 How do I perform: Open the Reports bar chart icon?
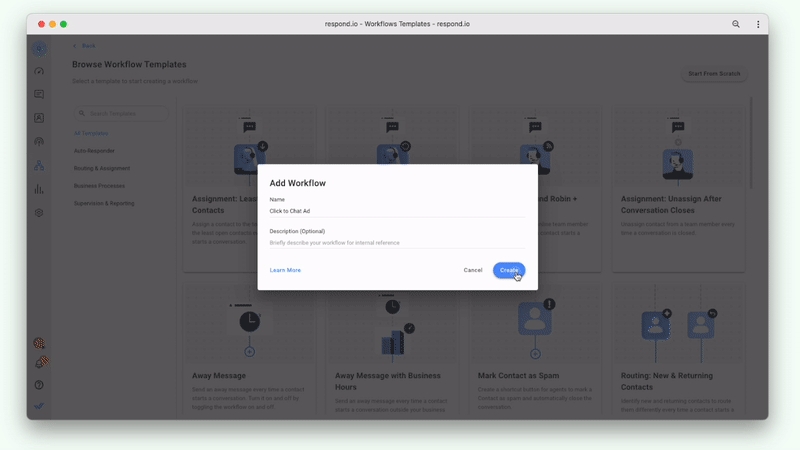pyautogui.click(x=39, y=189)
